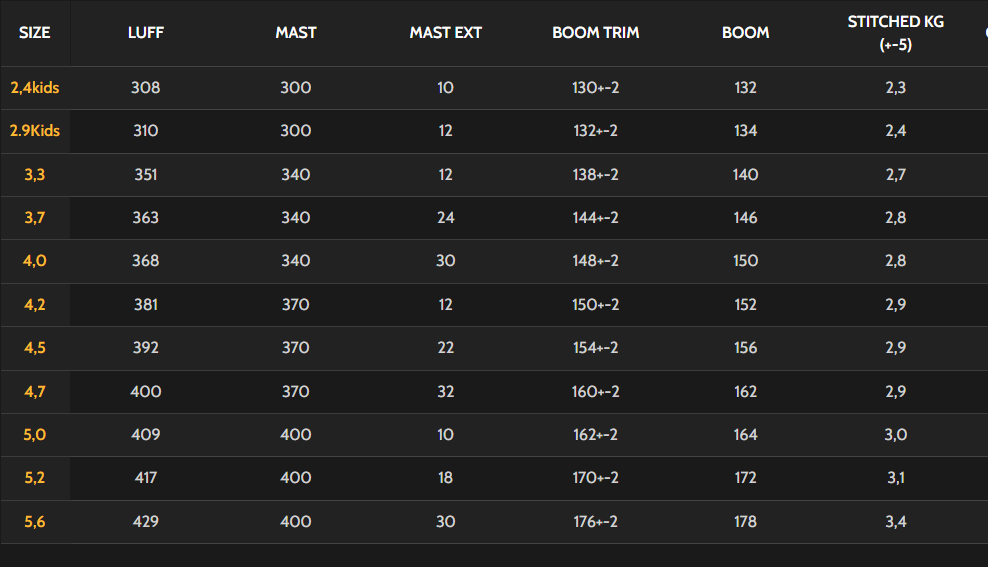Select the 5,6 size label
Image resolution: width=988 pixels, height=567 pixels.
pos(35,521)
